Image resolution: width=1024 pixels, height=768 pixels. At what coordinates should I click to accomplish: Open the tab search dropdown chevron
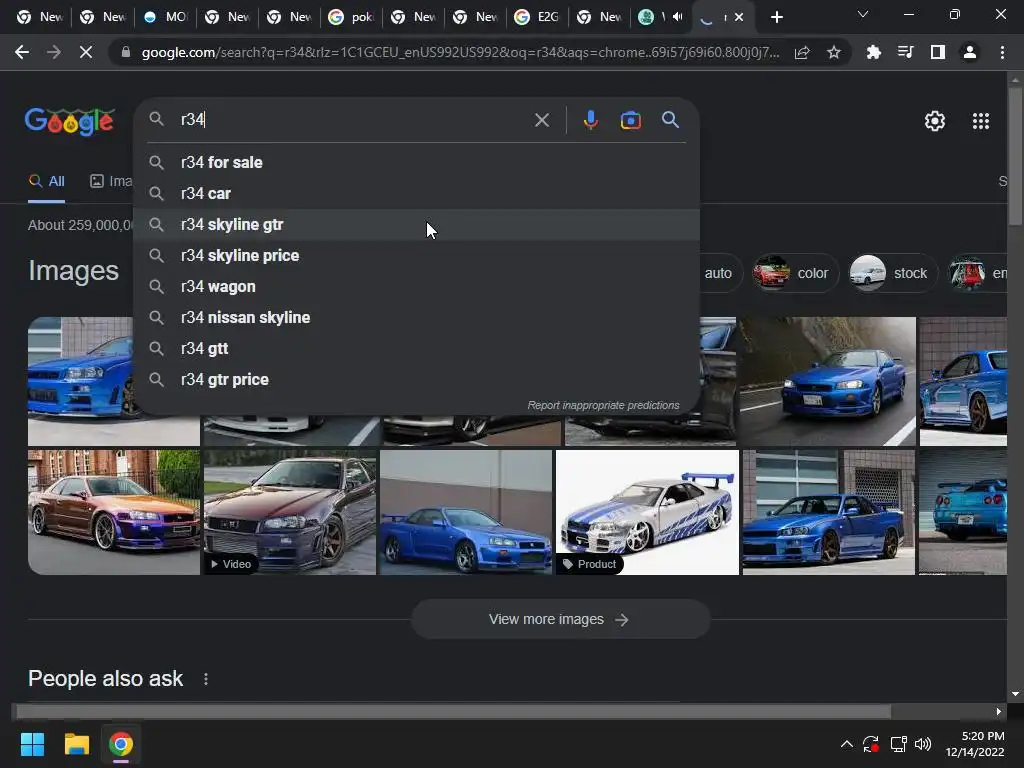click(863, 14)
